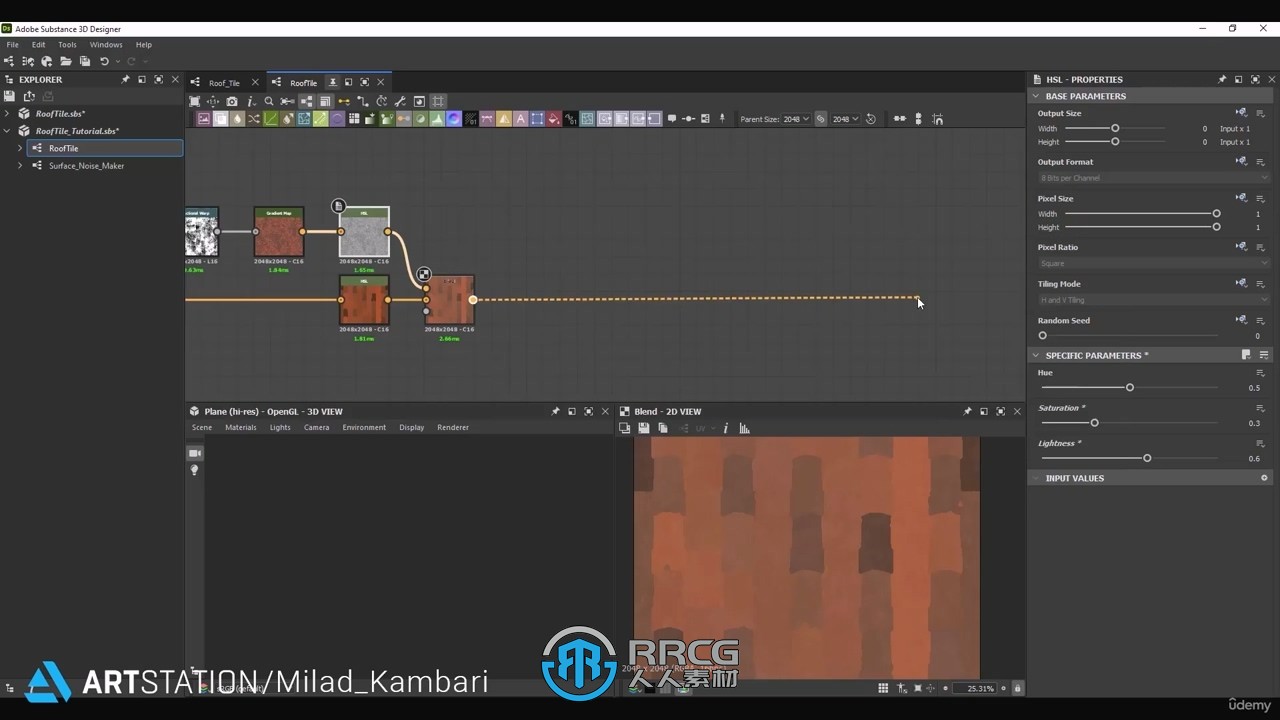Image resolution: width=1280 pixels, height=720 pixels.
Task: Adjust the Lightness slider
Action: (x=1147, y=458)
